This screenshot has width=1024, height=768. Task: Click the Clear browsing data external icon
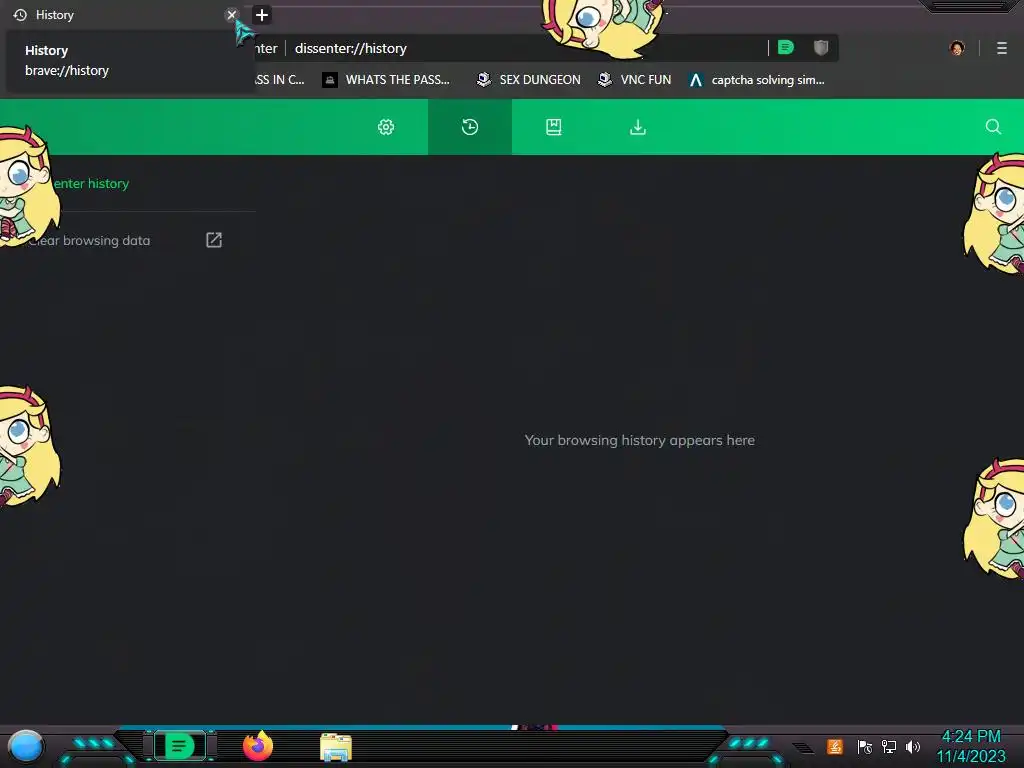[214, 240]
